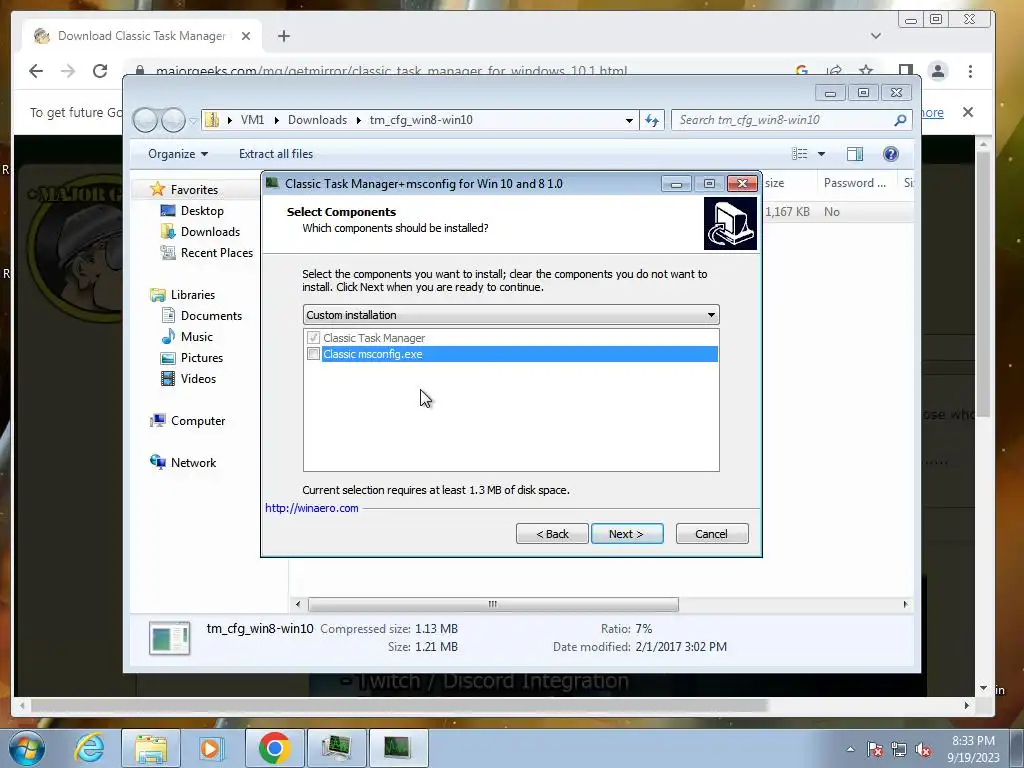Cancel the Classic Task Manager setup

pos(712,534)
